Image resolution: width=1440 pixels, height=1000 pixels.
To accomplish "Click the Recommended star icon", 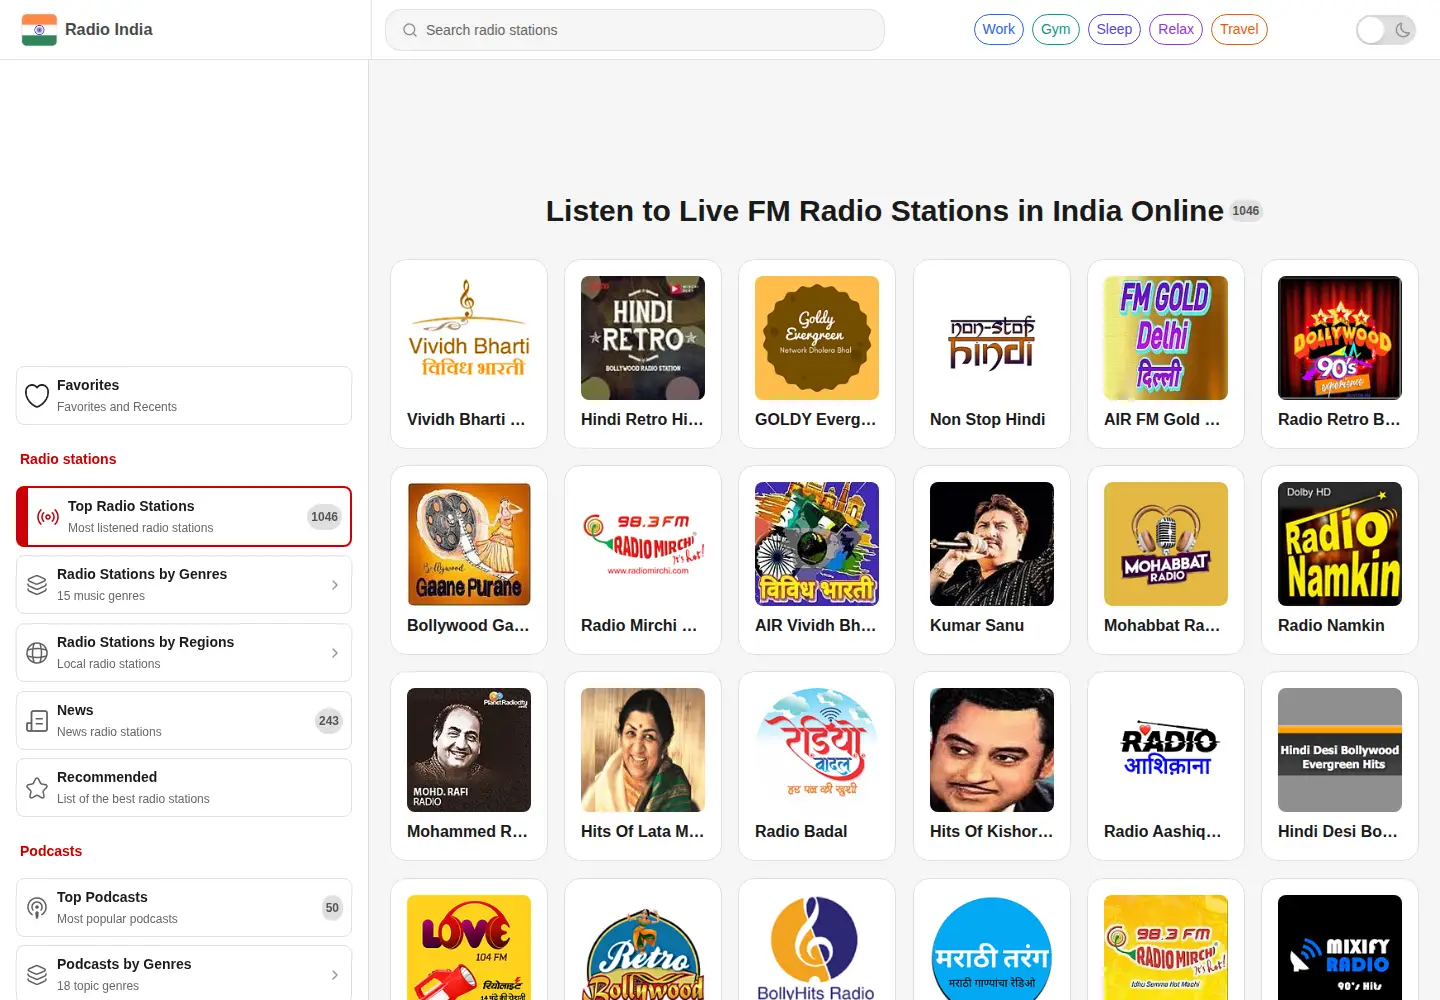I will pos(37,788).
